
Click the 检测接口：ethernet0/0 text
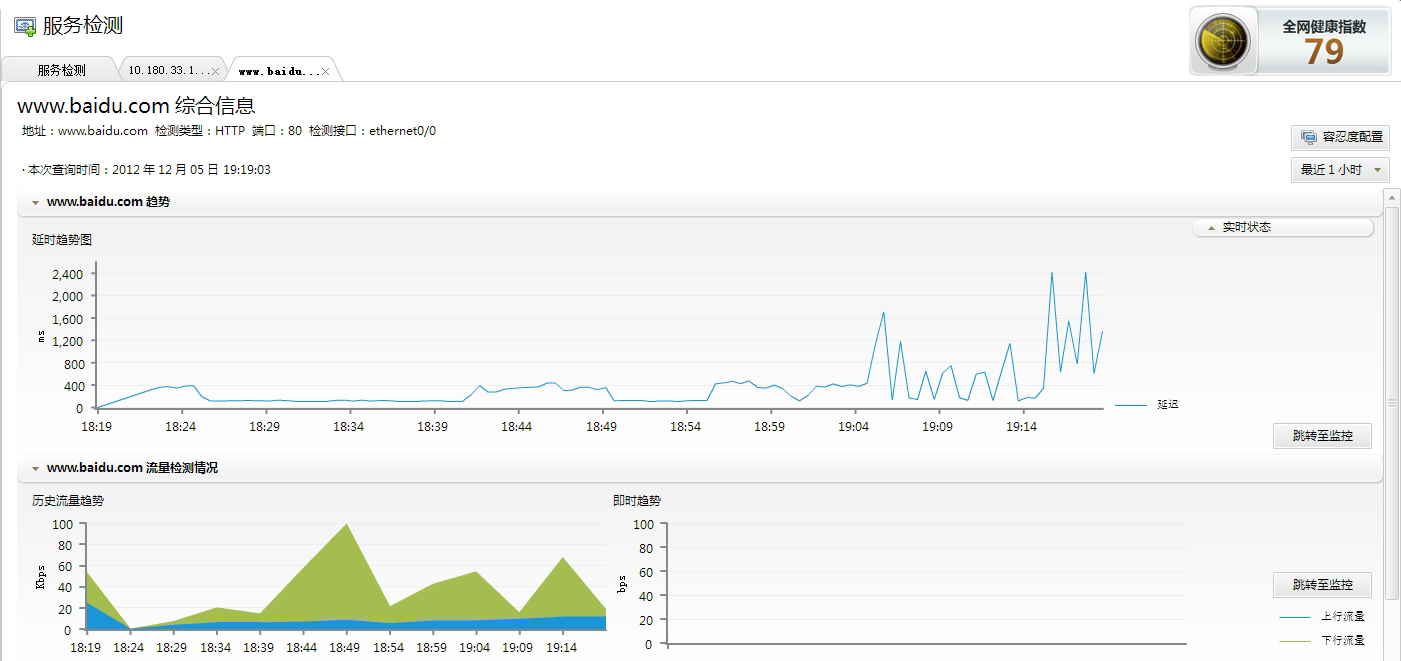372,131
